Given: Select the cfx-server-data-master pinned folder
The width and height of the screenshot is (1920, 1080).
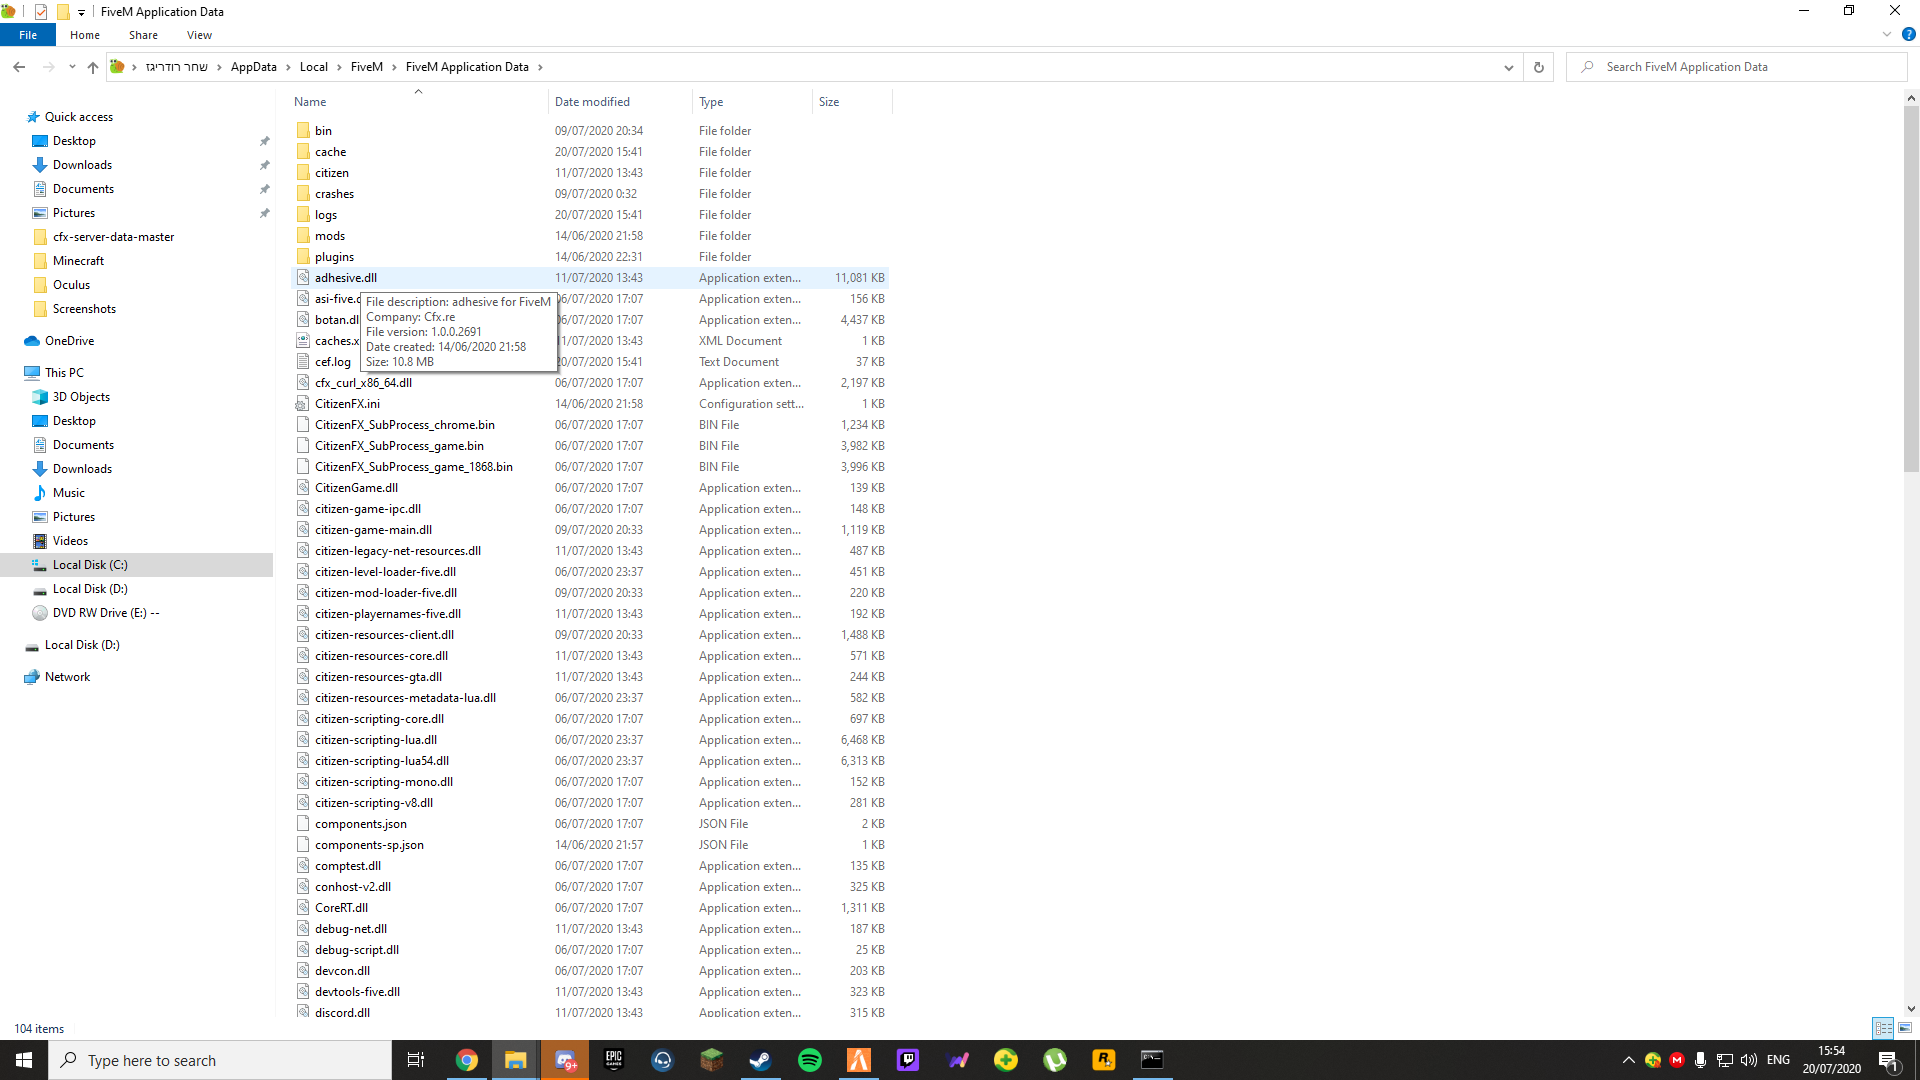Looking at the screenshot, I should 113,237.
